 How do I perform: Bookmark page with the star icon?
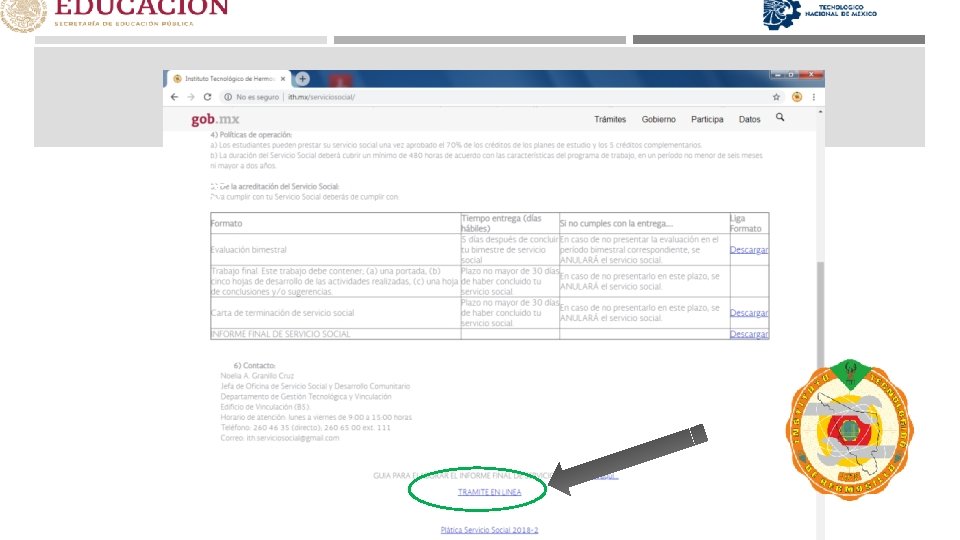click(x=776, y=97)
